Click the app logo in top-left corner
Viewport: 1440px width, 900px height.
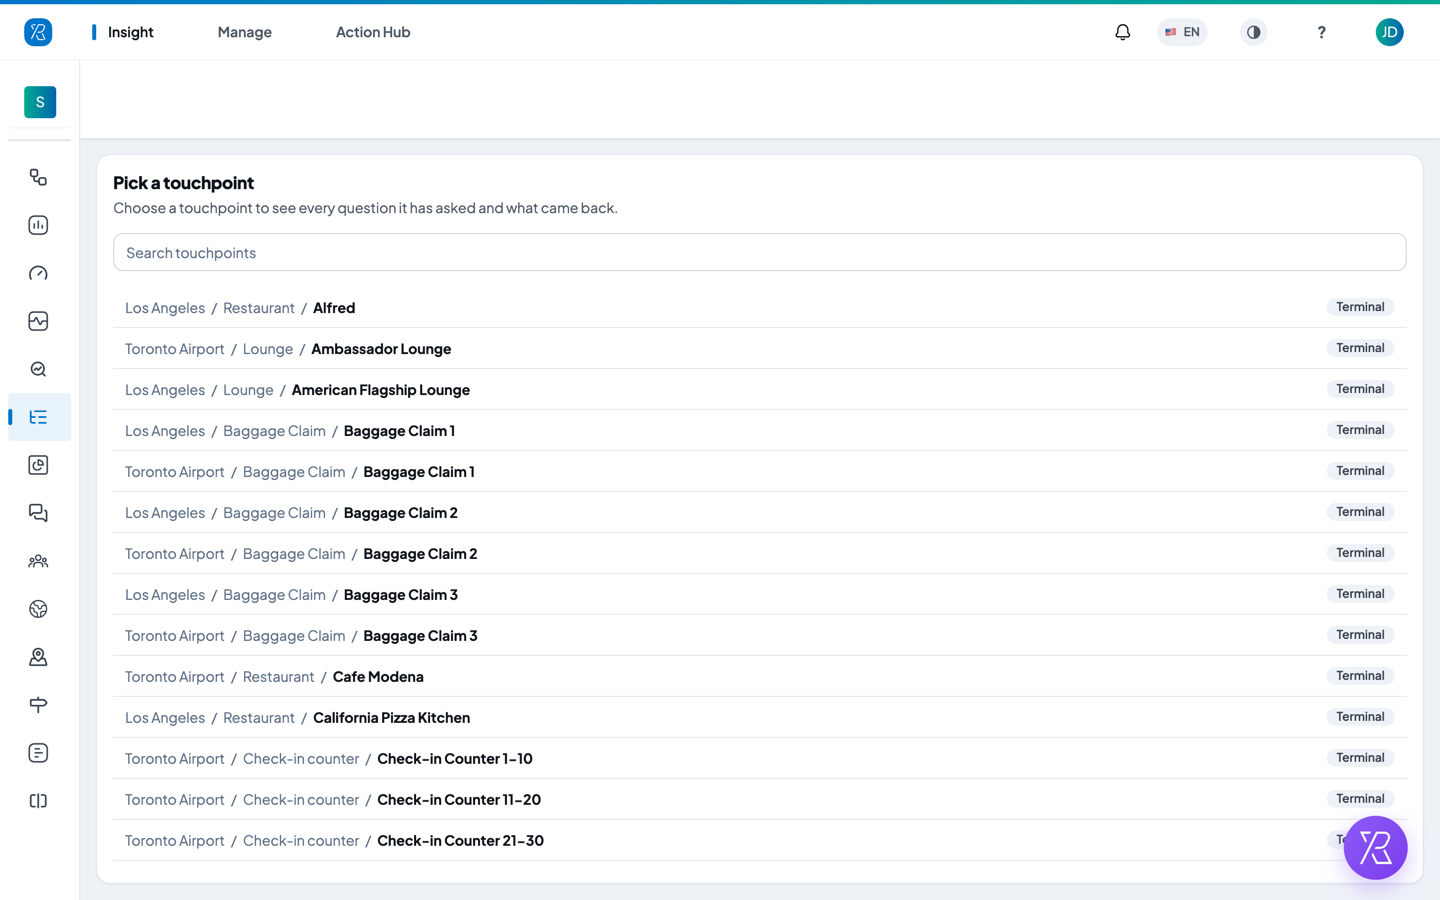tap(38, 32)
